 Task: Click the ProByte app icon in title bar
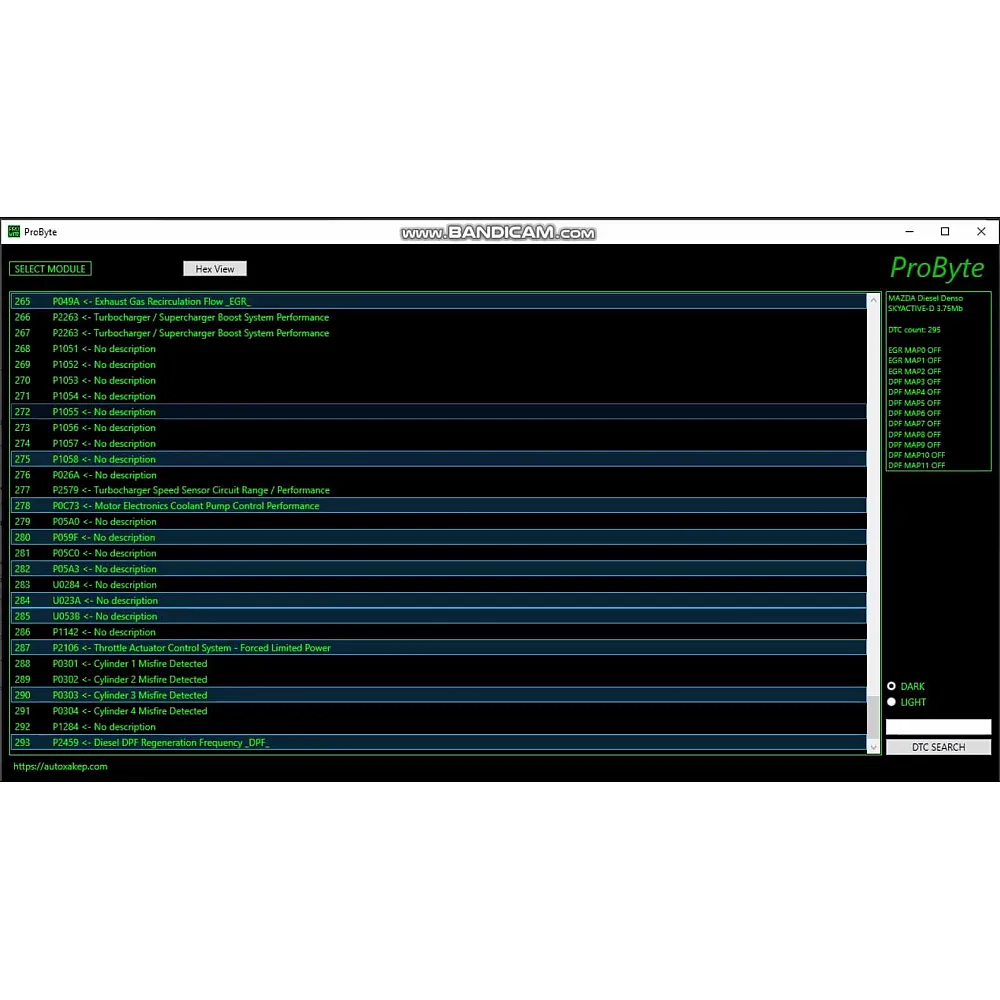click(14, 232)
